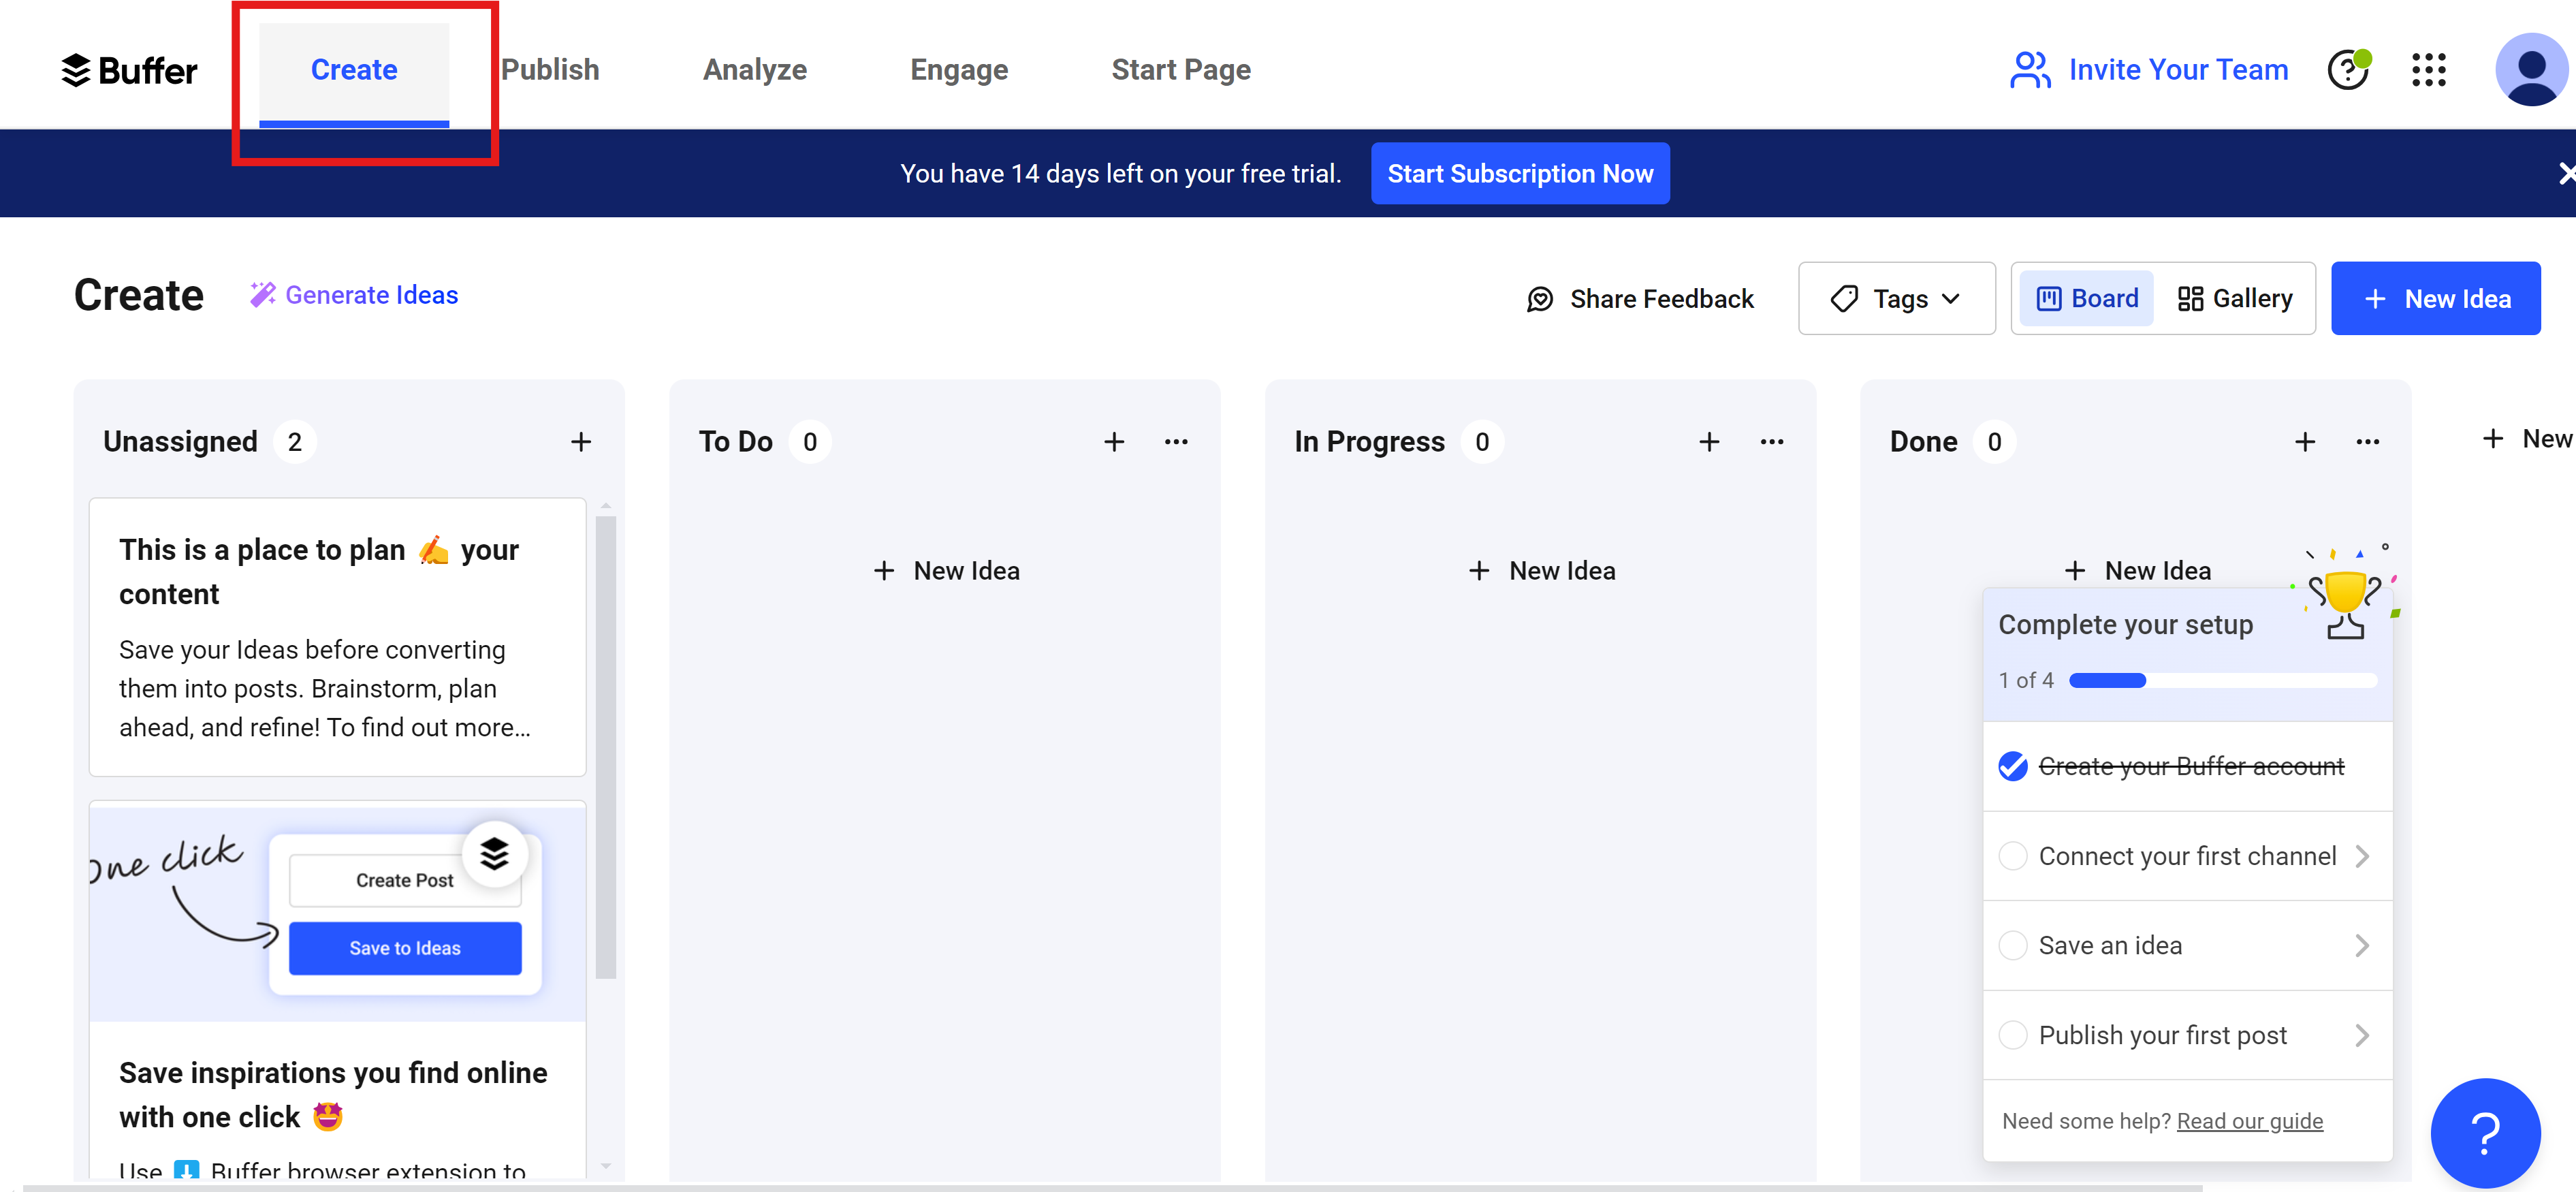Add an idea with Unassigned plus icon
This screenshot has width=2576, height=1192.
point(581,442)
